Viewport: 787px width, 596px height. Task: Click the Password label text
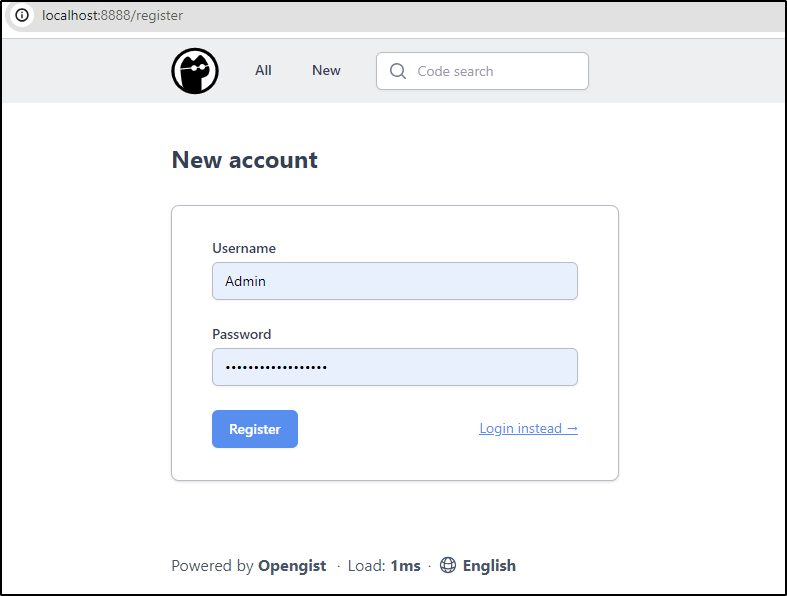[x=241, y=334]
